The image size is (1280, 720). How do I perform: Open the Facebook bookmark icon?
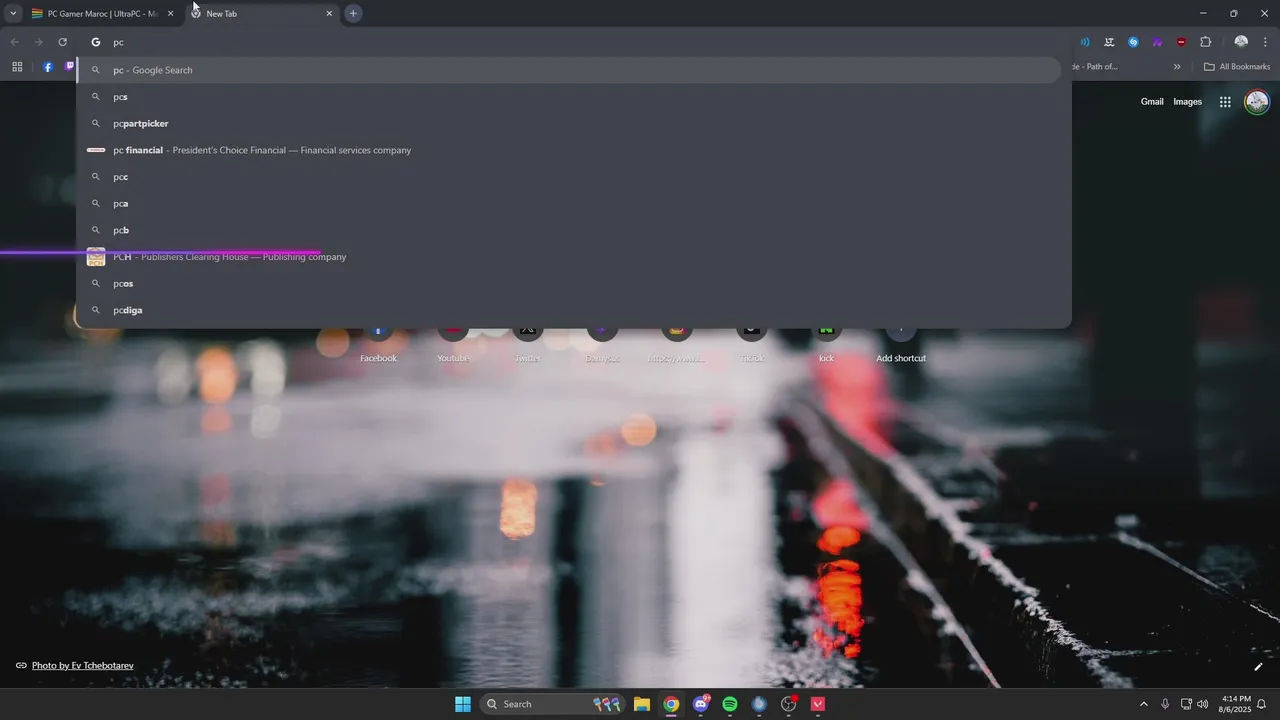(48, 67)
